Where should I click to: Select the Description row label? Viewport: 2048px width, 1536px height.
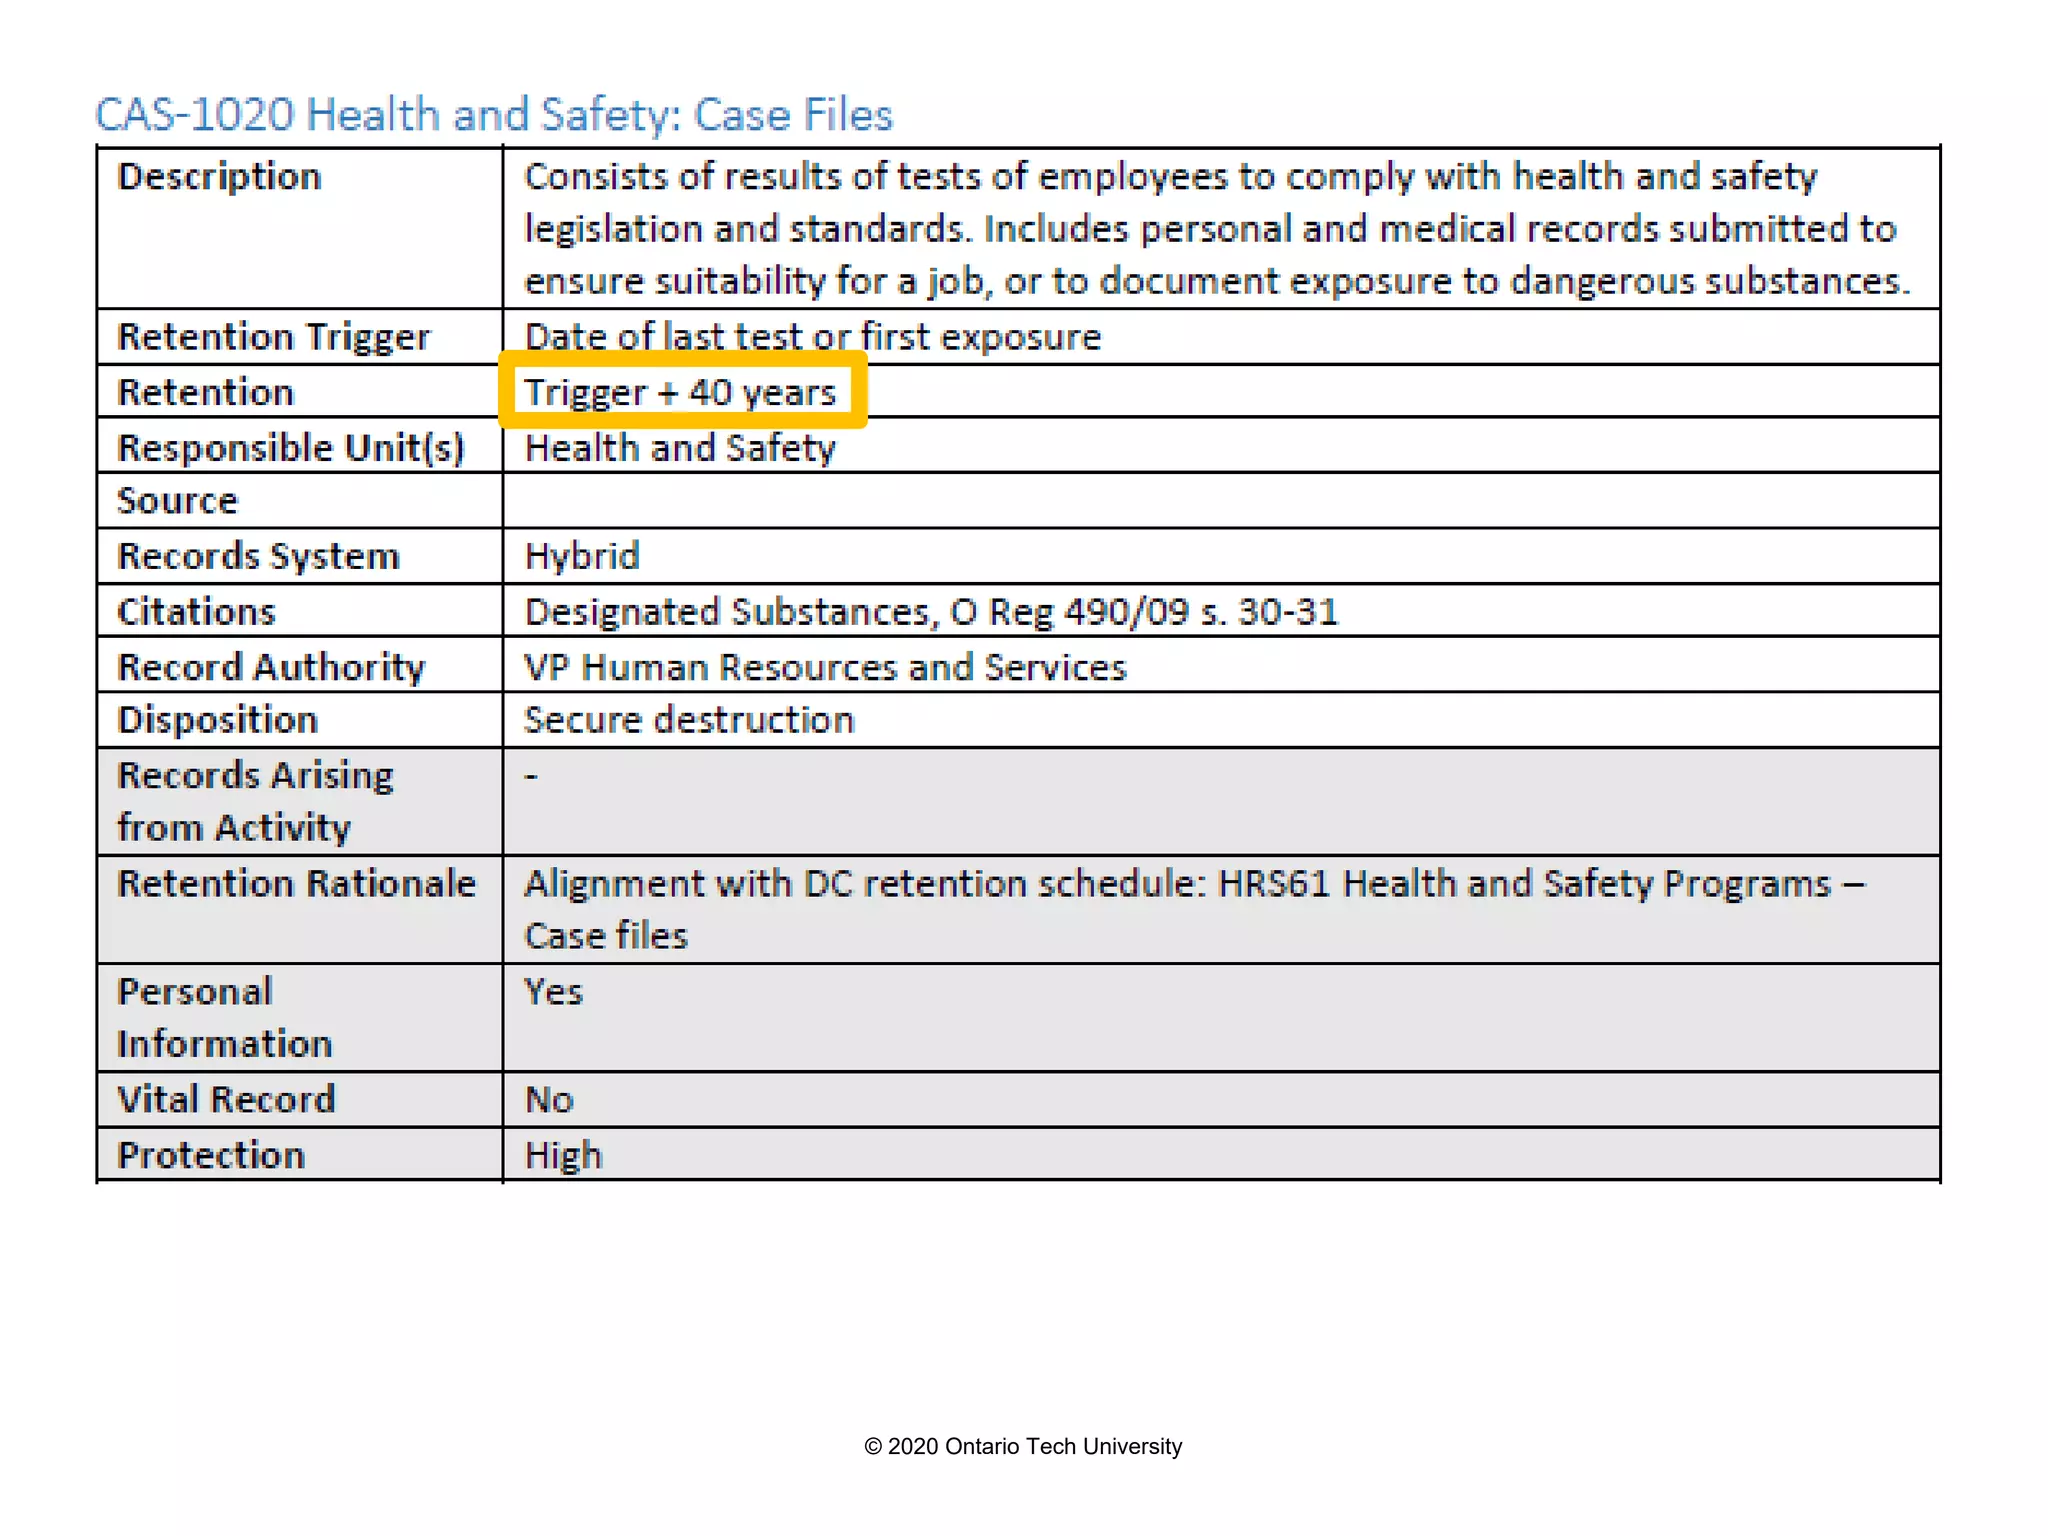[x=219, y=177]
